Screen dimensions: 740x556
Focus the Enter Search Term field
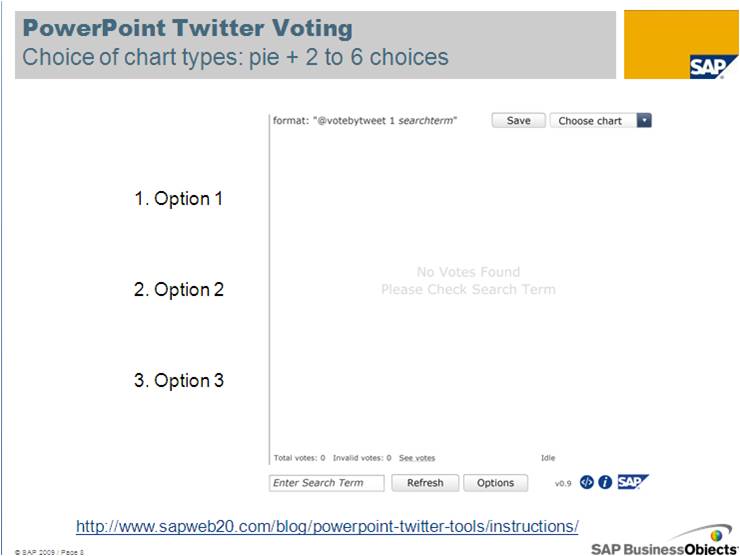pos(327,483)
